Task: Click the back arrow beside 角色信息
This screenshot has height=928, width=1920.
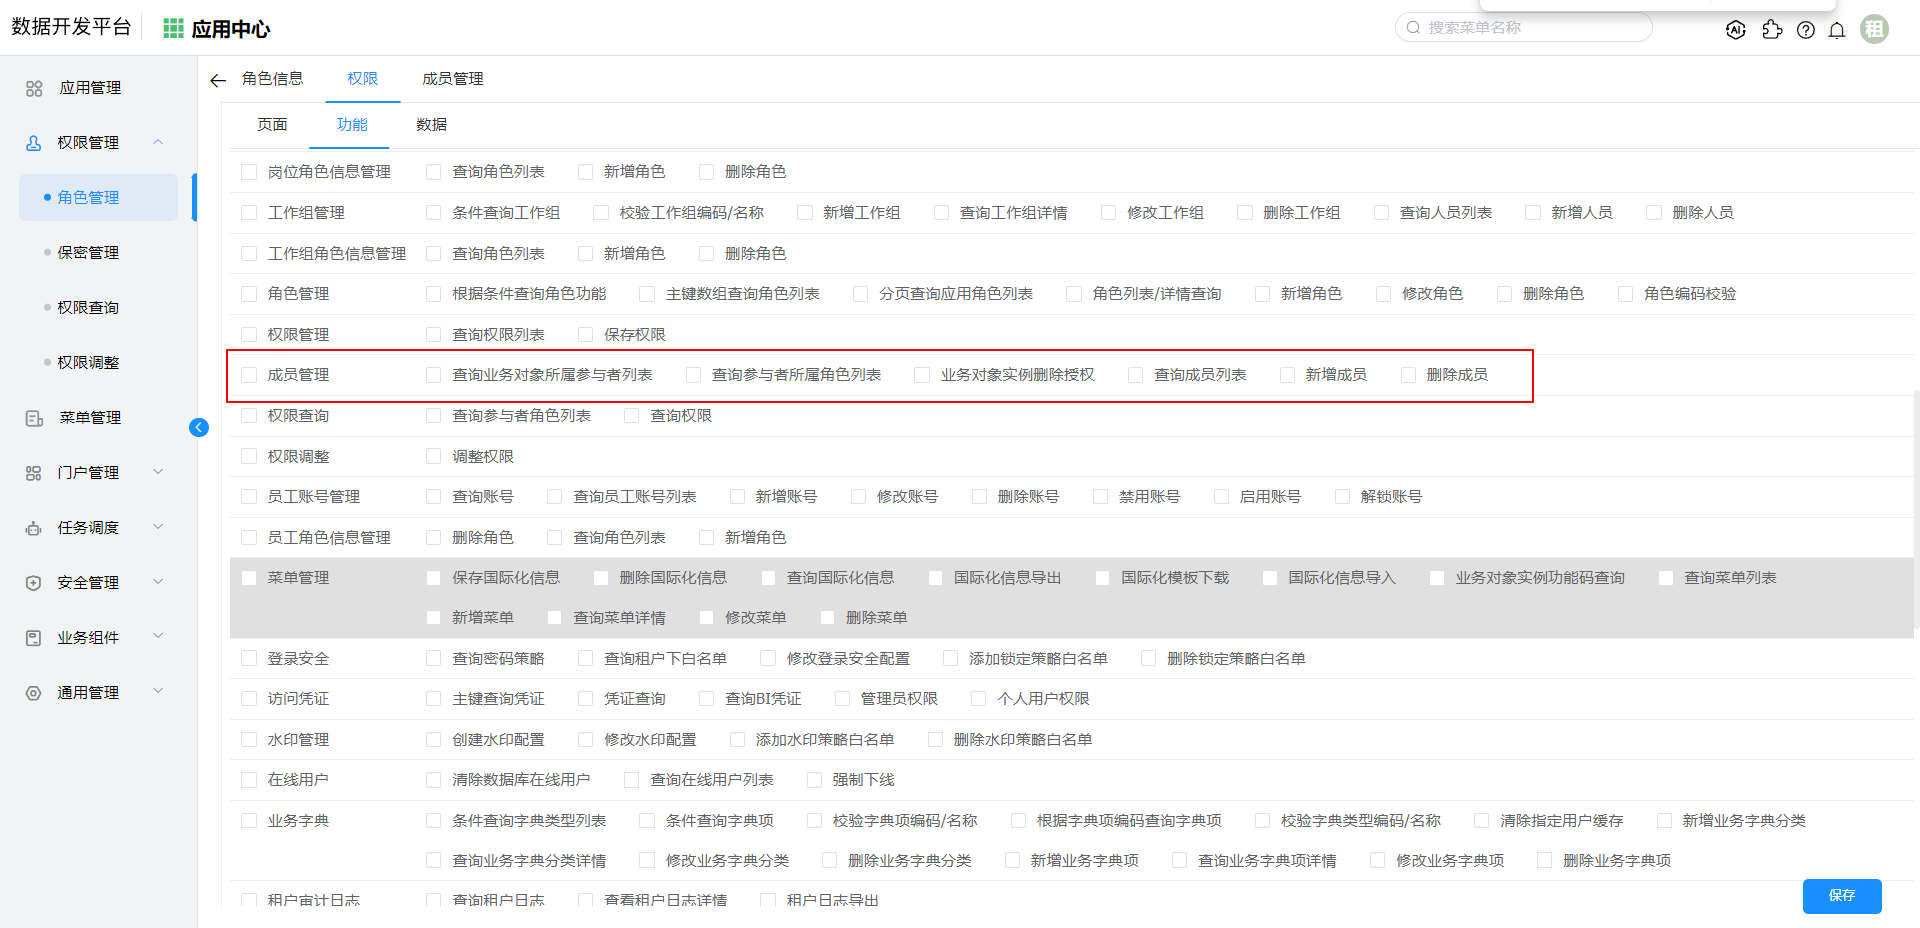Action: pyautogui.click(x=218, y=80)
